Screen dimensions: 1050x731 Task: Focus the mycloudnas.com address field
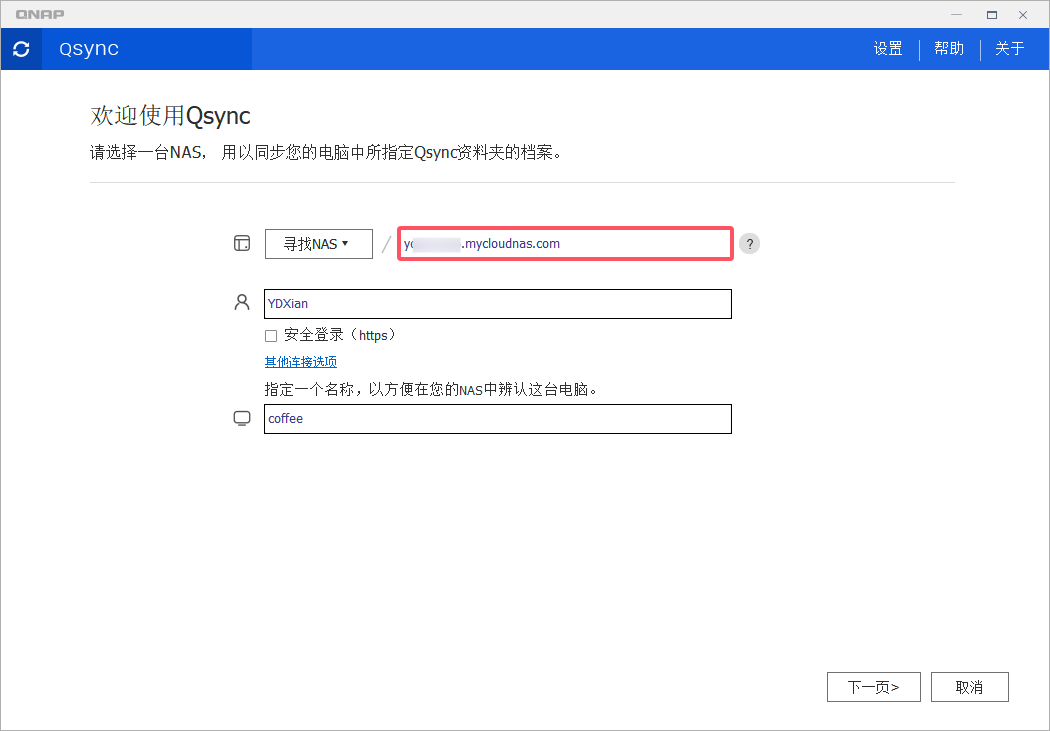click(565, 244)
